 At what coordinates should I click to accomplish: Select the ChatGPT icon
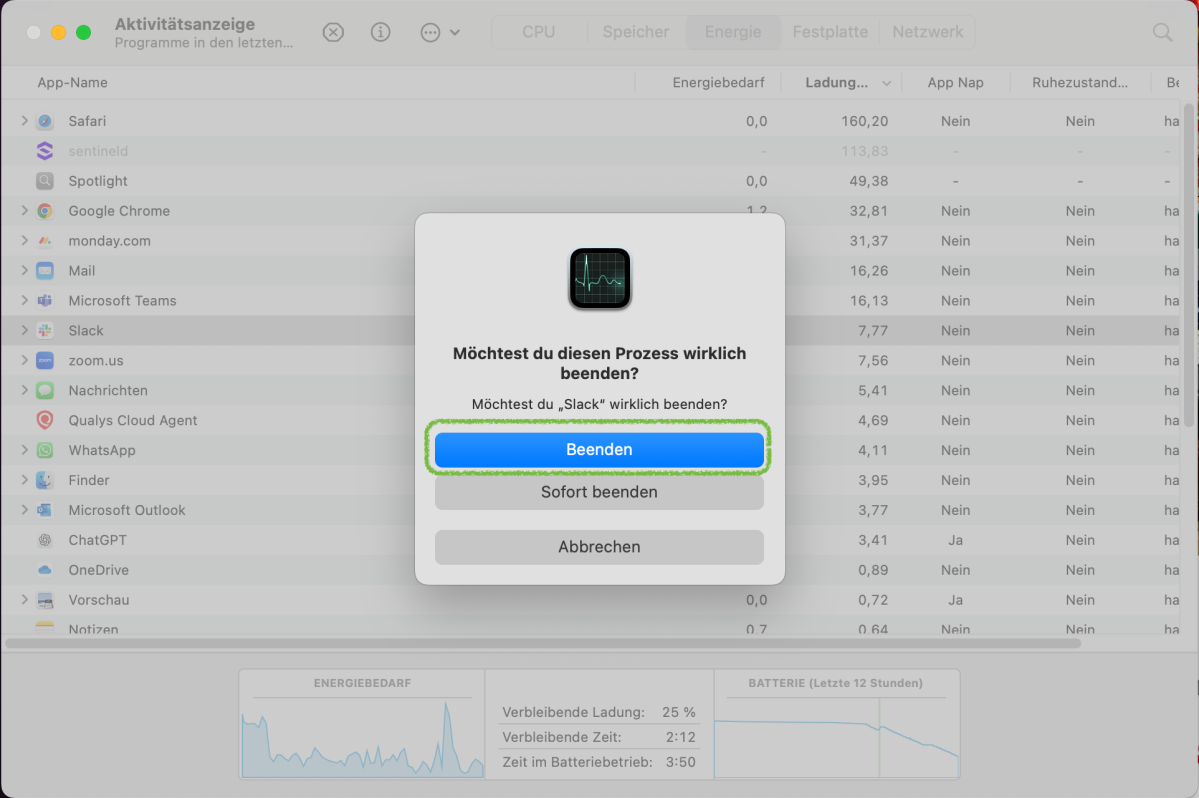click(45, 540)
